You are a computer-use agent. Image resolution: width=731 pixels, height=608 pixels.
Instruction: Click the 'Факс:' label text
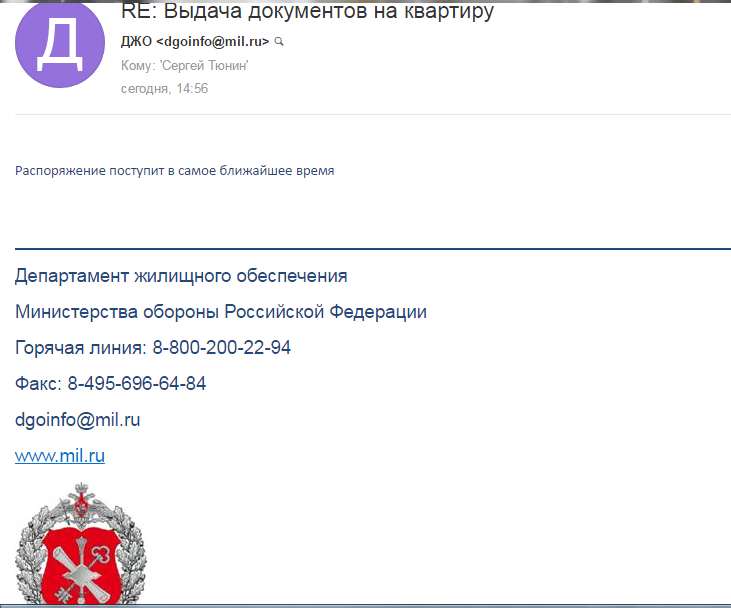[x=38, y=384]
